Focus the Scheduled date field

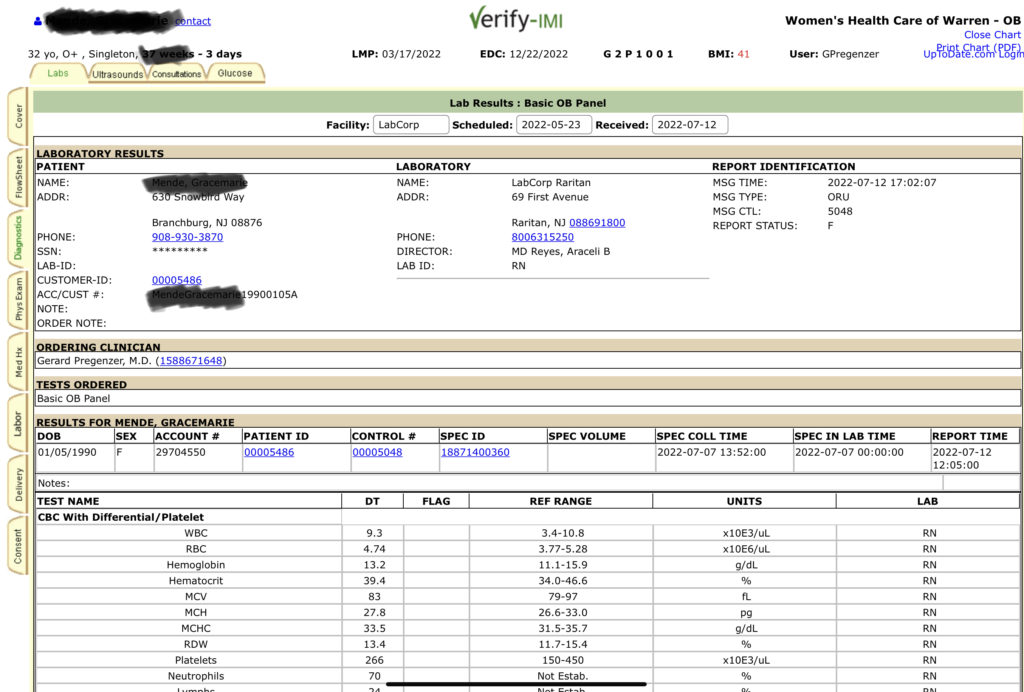pyautogui.click(x=554, y=125)
